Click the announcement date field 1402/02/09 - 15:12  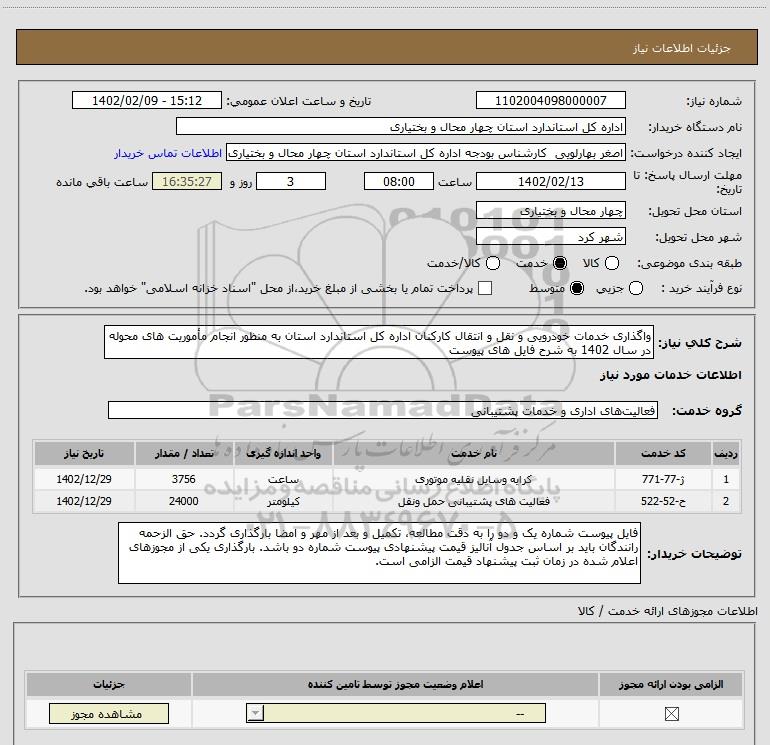pyautogui.click(x=147, y=101)
